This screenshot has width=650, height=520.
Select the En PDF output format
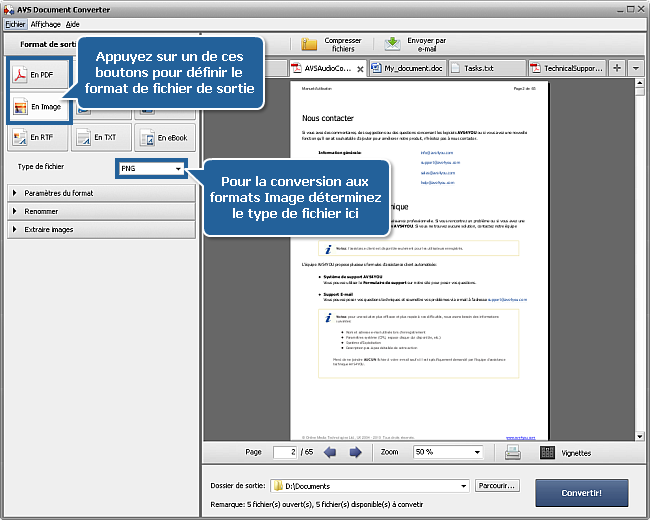[x=40, y=75]
